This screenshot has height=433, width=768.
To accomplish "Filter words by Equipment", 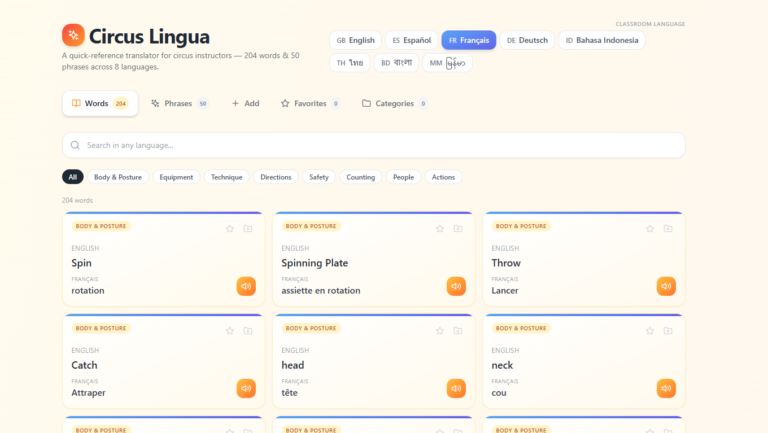I will click(176, 177).
